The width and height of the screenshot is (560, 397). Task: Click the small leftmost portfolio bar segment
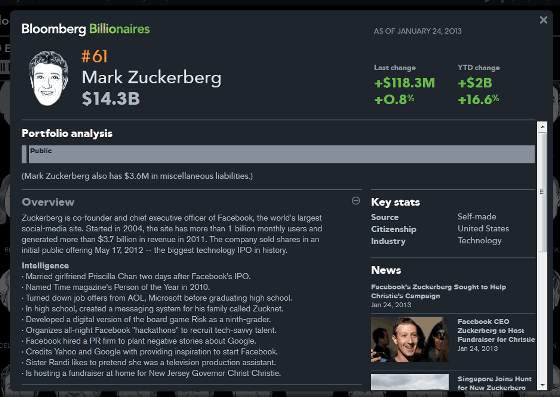click(x=24, y=154)
